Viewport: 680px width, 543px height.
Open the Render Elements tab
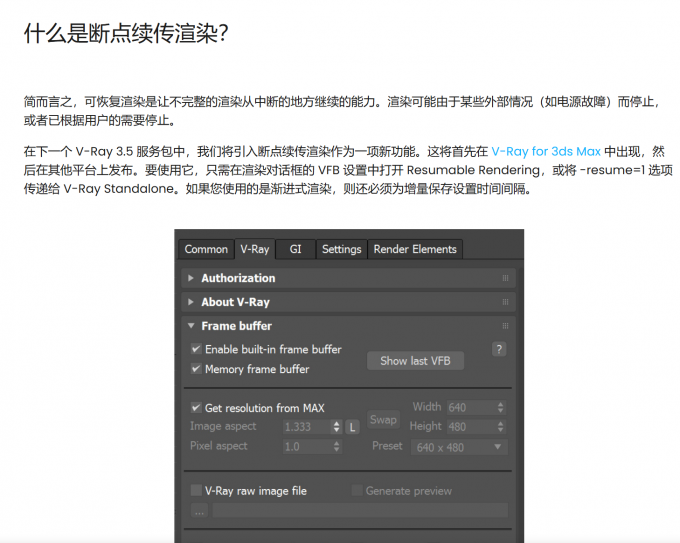(x=415, y=249)
